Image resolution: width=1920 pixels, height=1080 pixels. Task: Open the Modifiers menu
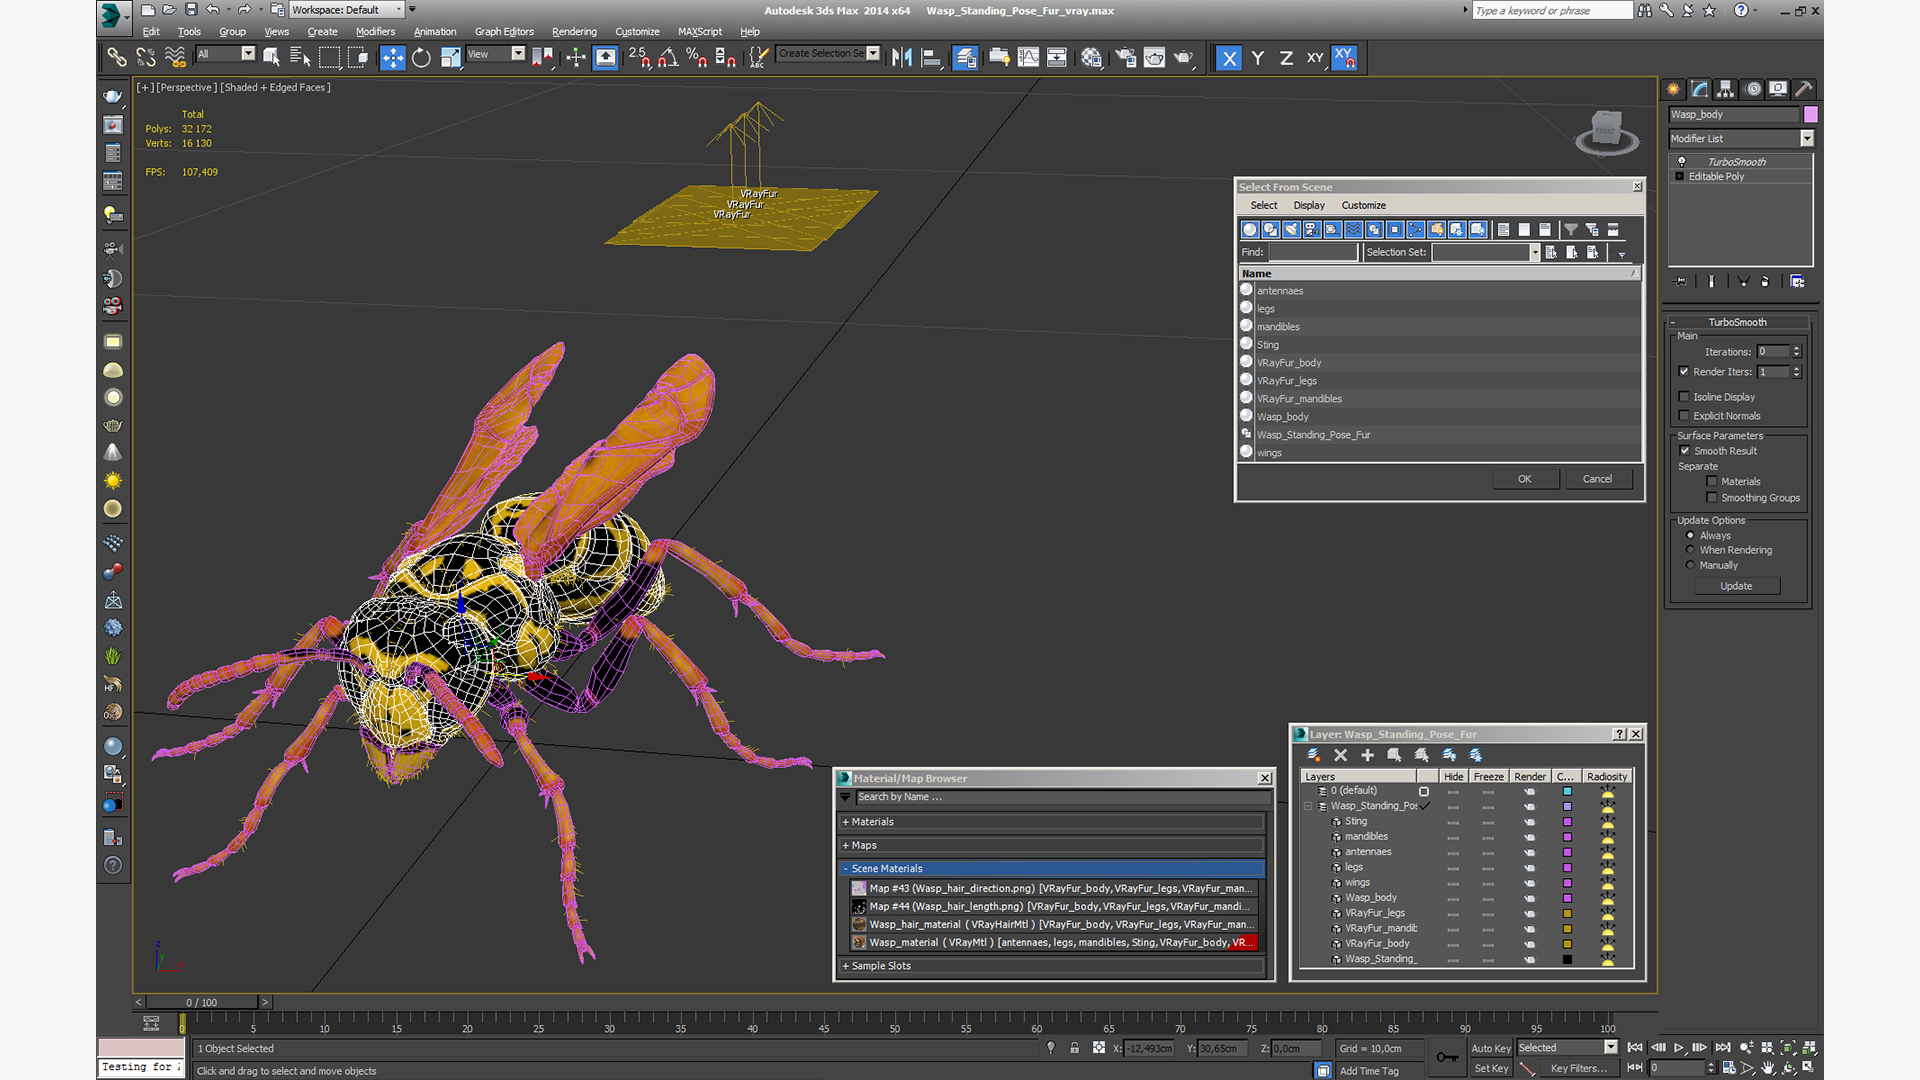(x=375, y=32)
